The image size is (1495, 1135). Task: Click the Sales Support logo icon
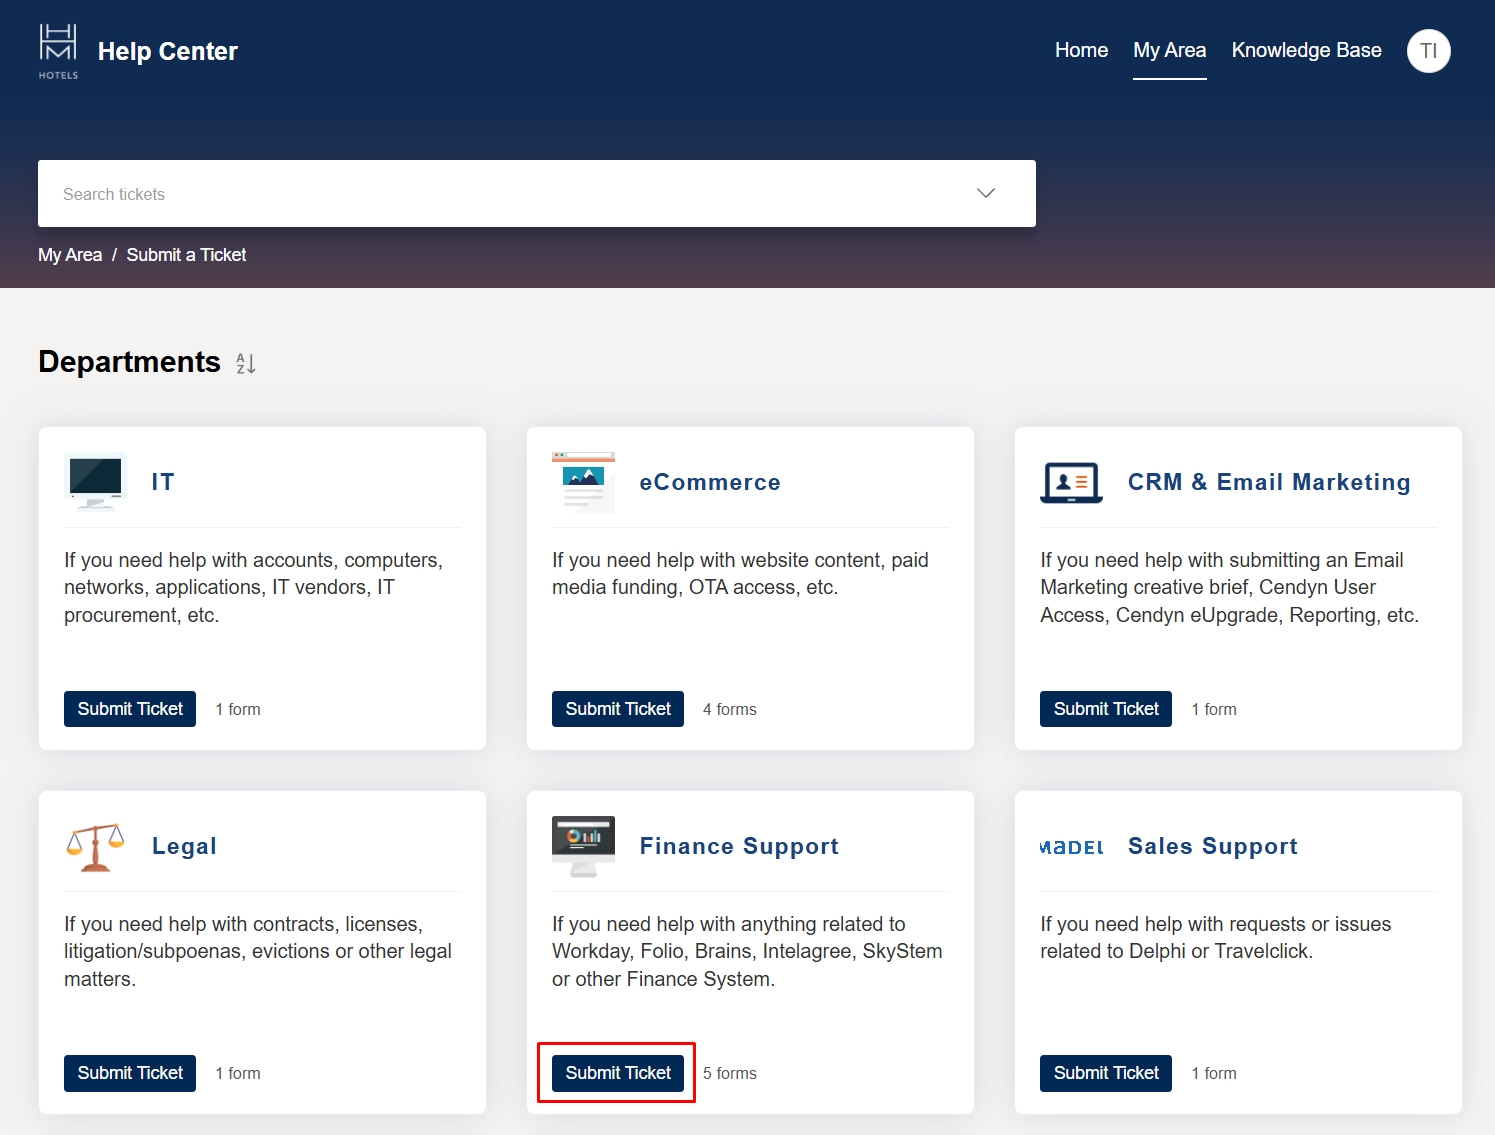pyautogui.click(x=1071, y=847)
